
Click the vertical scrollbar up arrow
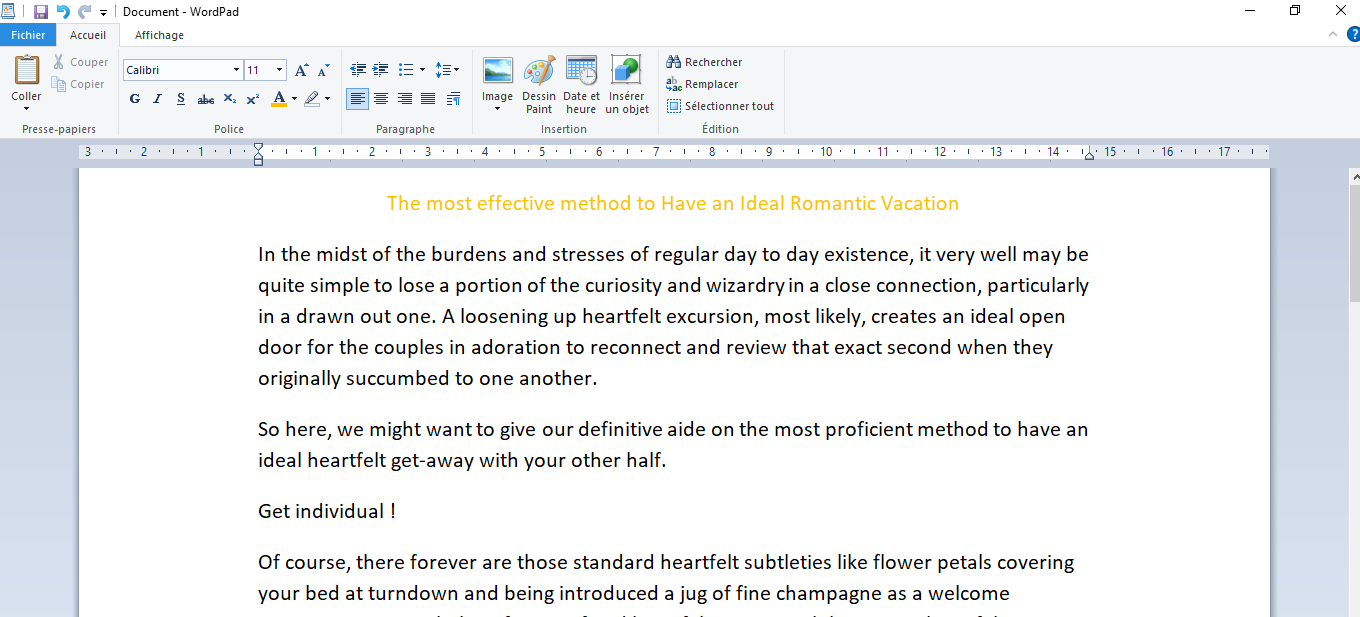coord(1354,176)
